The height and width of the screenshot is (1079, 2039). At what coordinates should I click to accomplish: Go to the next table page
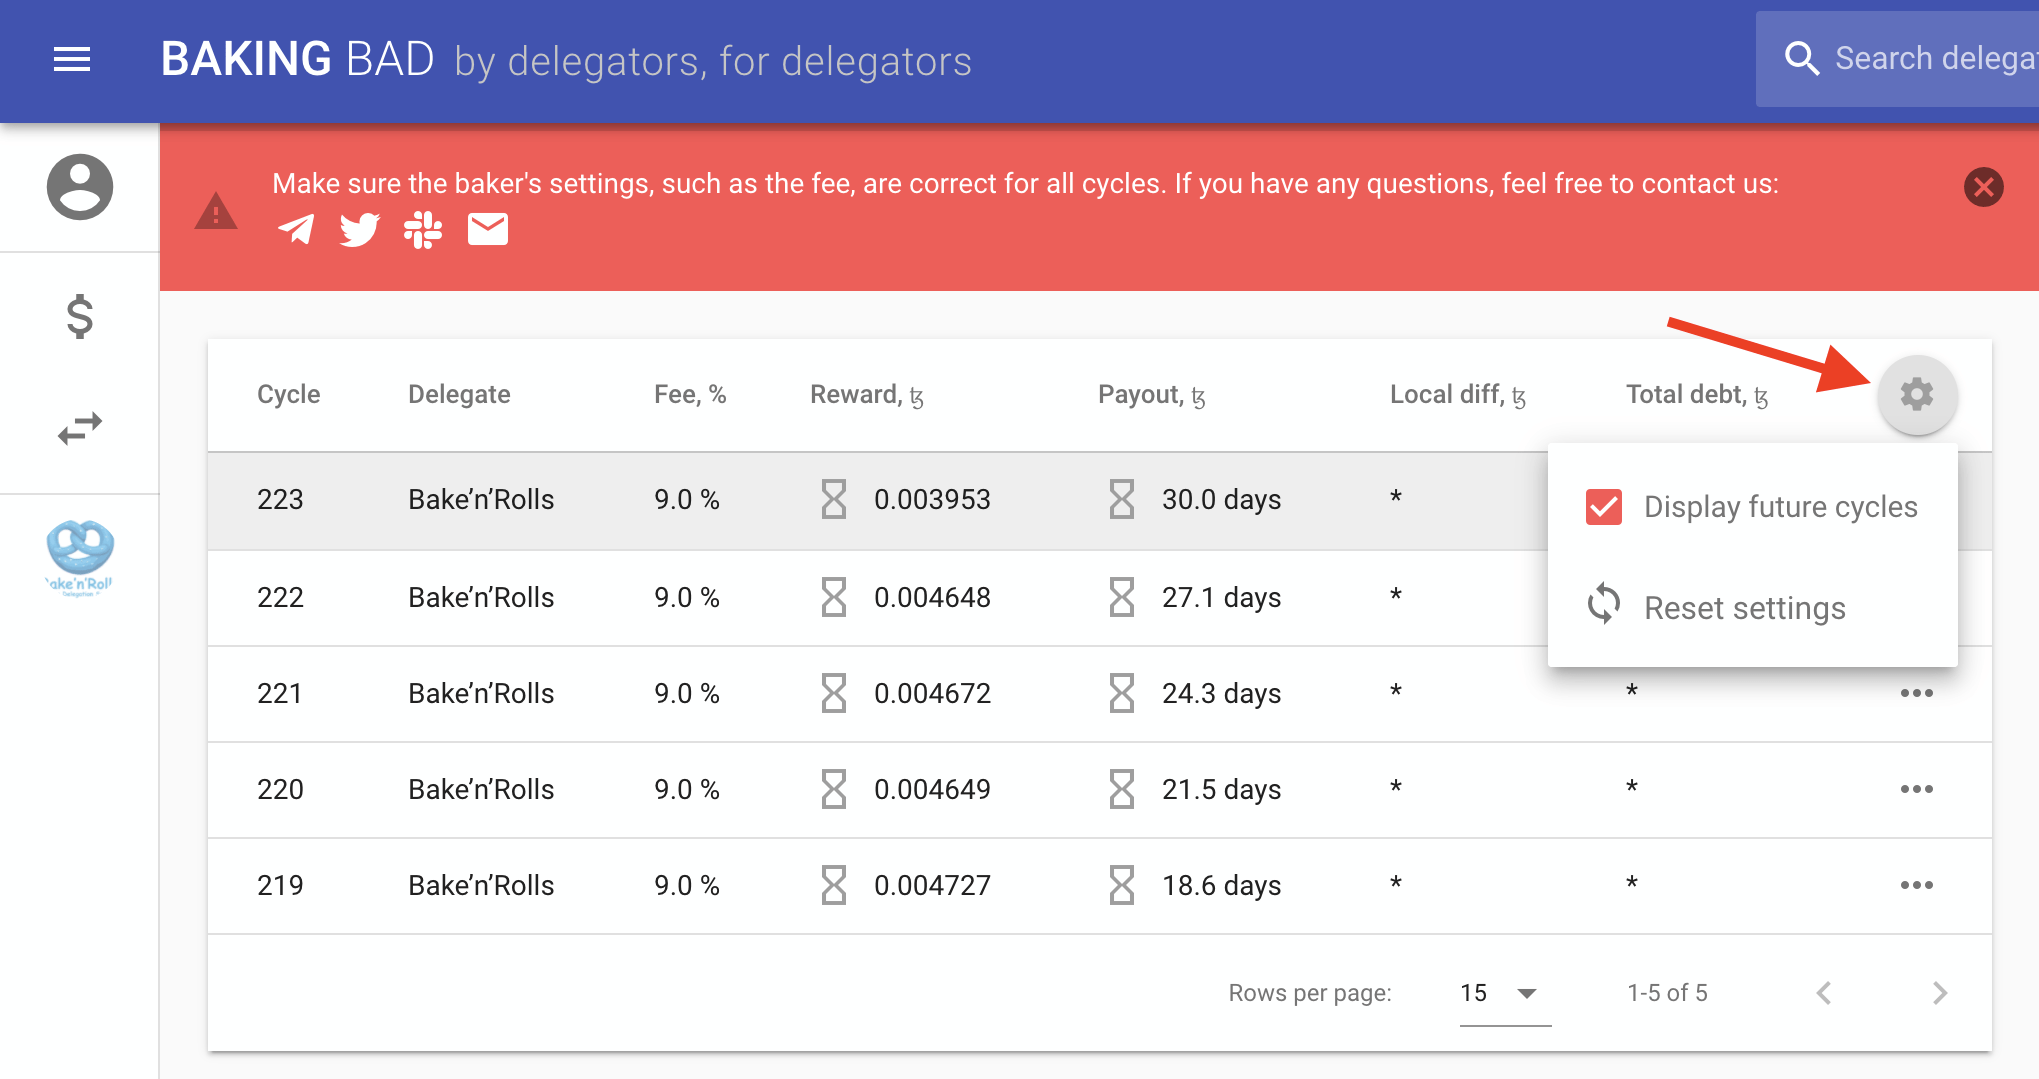coord(1940,993)
